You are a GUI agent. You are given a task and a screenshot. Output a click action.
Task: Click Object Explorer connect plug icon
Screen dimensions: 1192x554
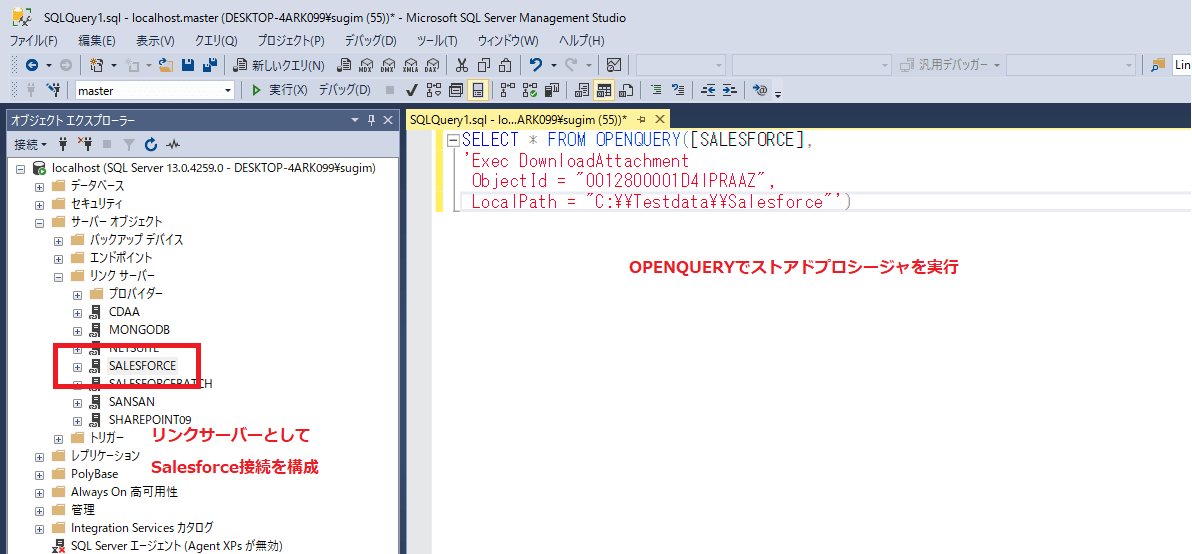[x=63, y=144]
